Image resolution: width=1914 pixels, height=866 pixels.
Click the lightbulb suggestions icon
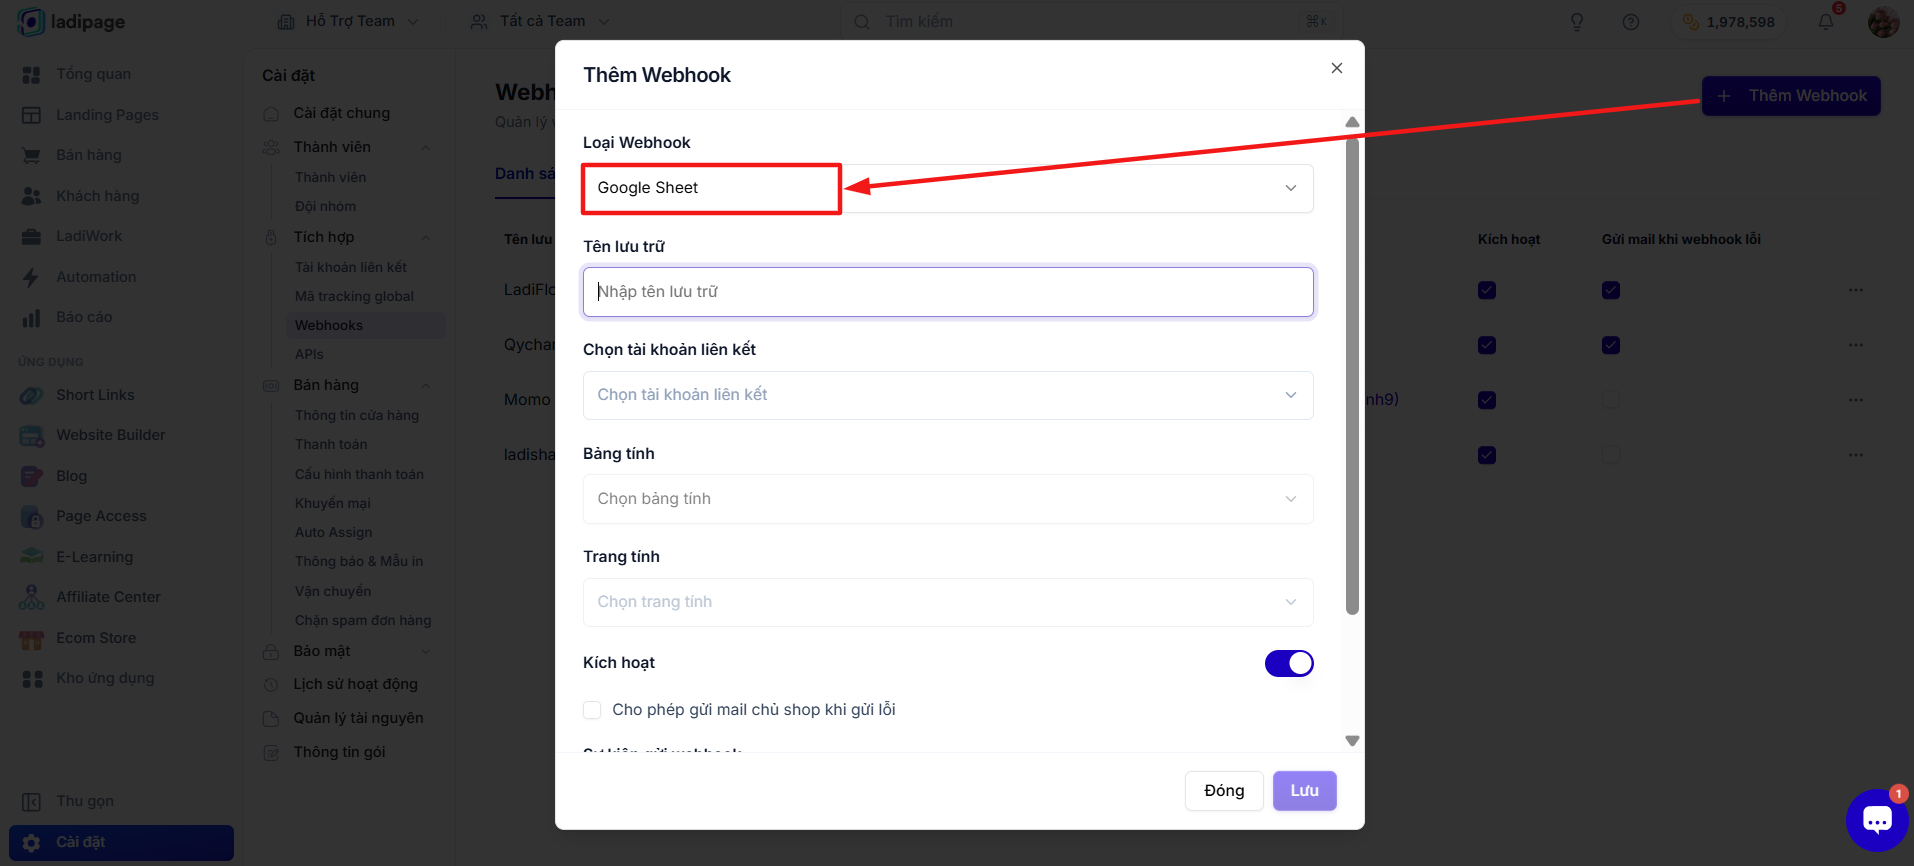[x=1577, y=22]
